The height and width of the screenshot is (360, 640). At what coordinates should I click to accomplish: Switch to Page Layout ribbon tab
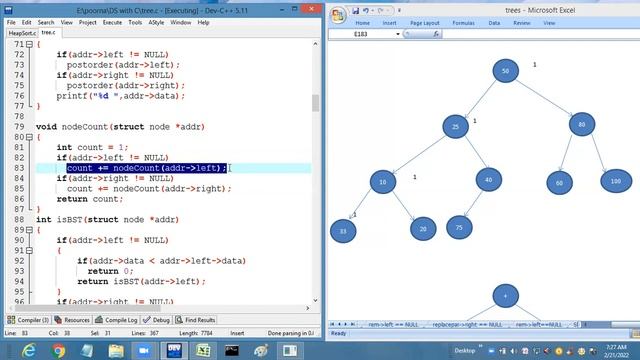point(424,23)
